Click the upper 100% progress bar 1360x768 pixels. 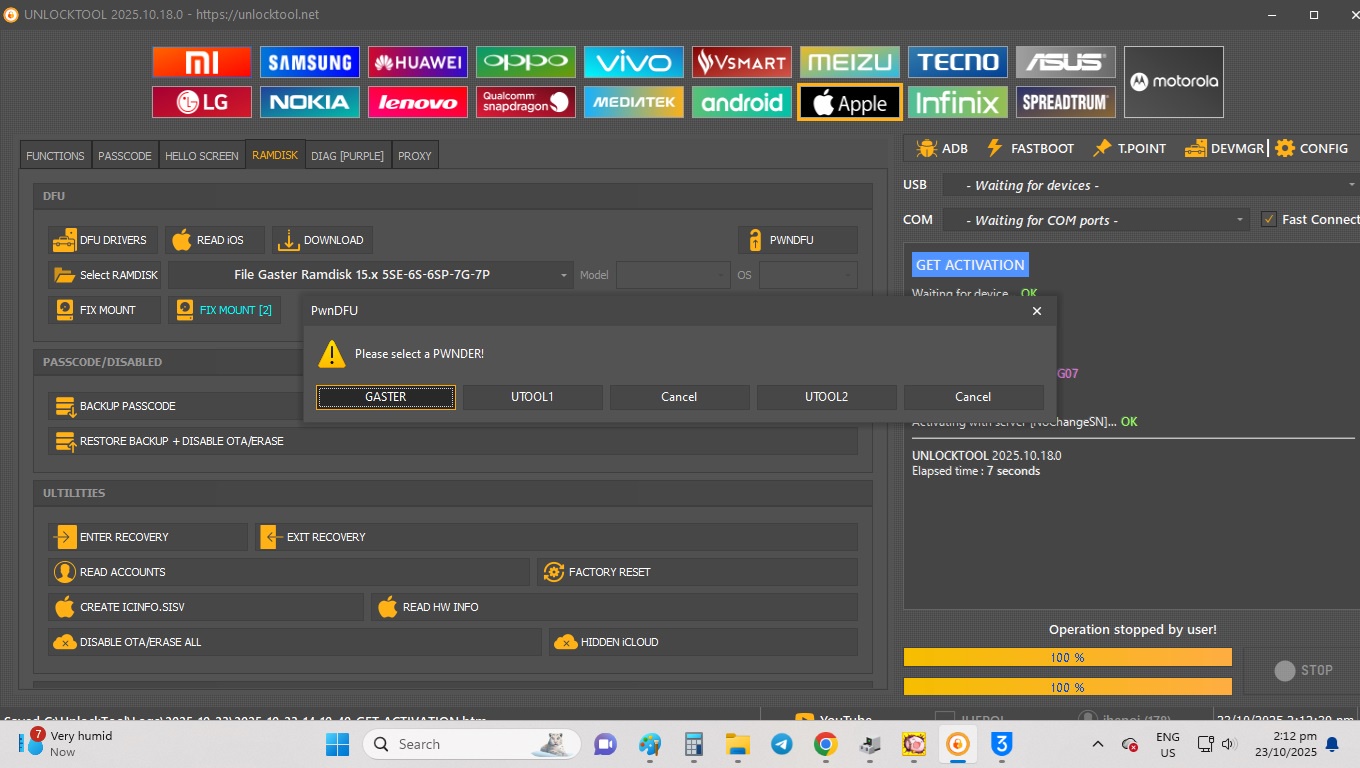1067,657
